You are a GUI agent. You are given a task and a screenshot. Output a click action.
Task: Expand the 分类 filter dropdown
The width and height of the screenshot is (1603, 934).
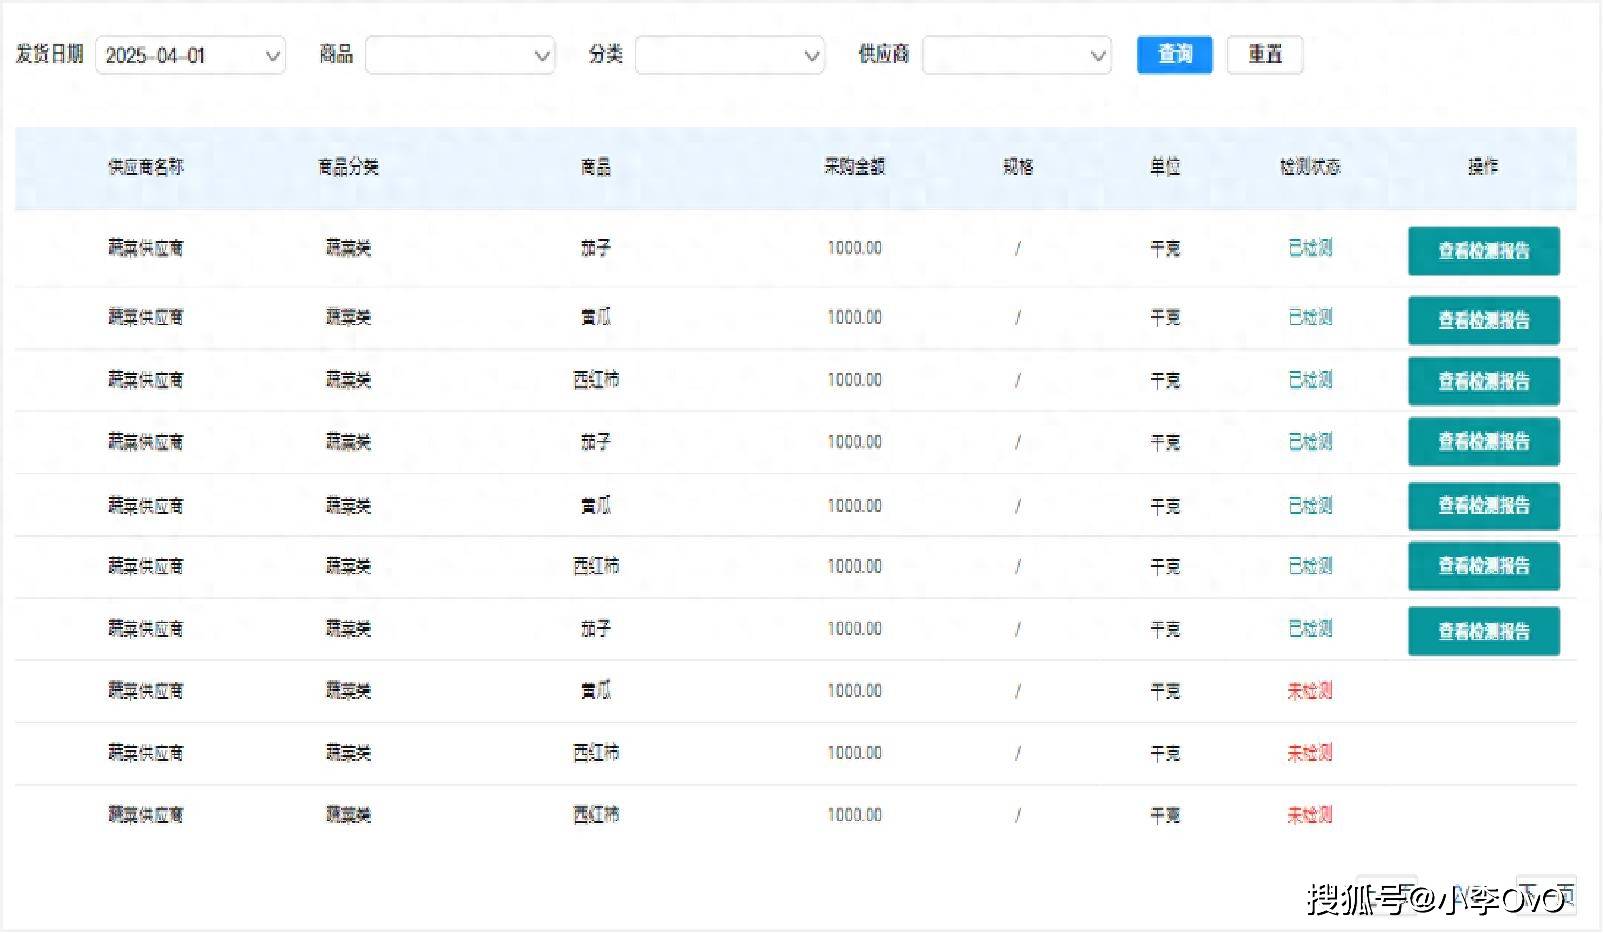click(x=729, y=55)
